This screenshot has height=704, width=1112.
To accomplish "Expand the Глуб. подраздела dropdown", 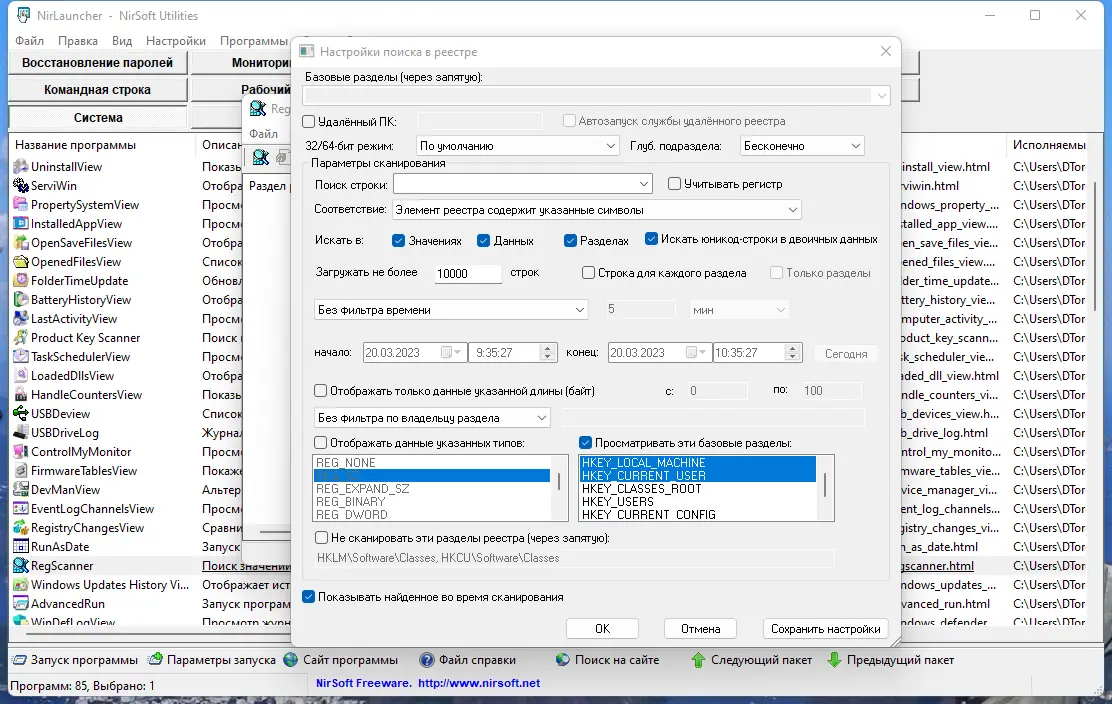I will point(857,145).
